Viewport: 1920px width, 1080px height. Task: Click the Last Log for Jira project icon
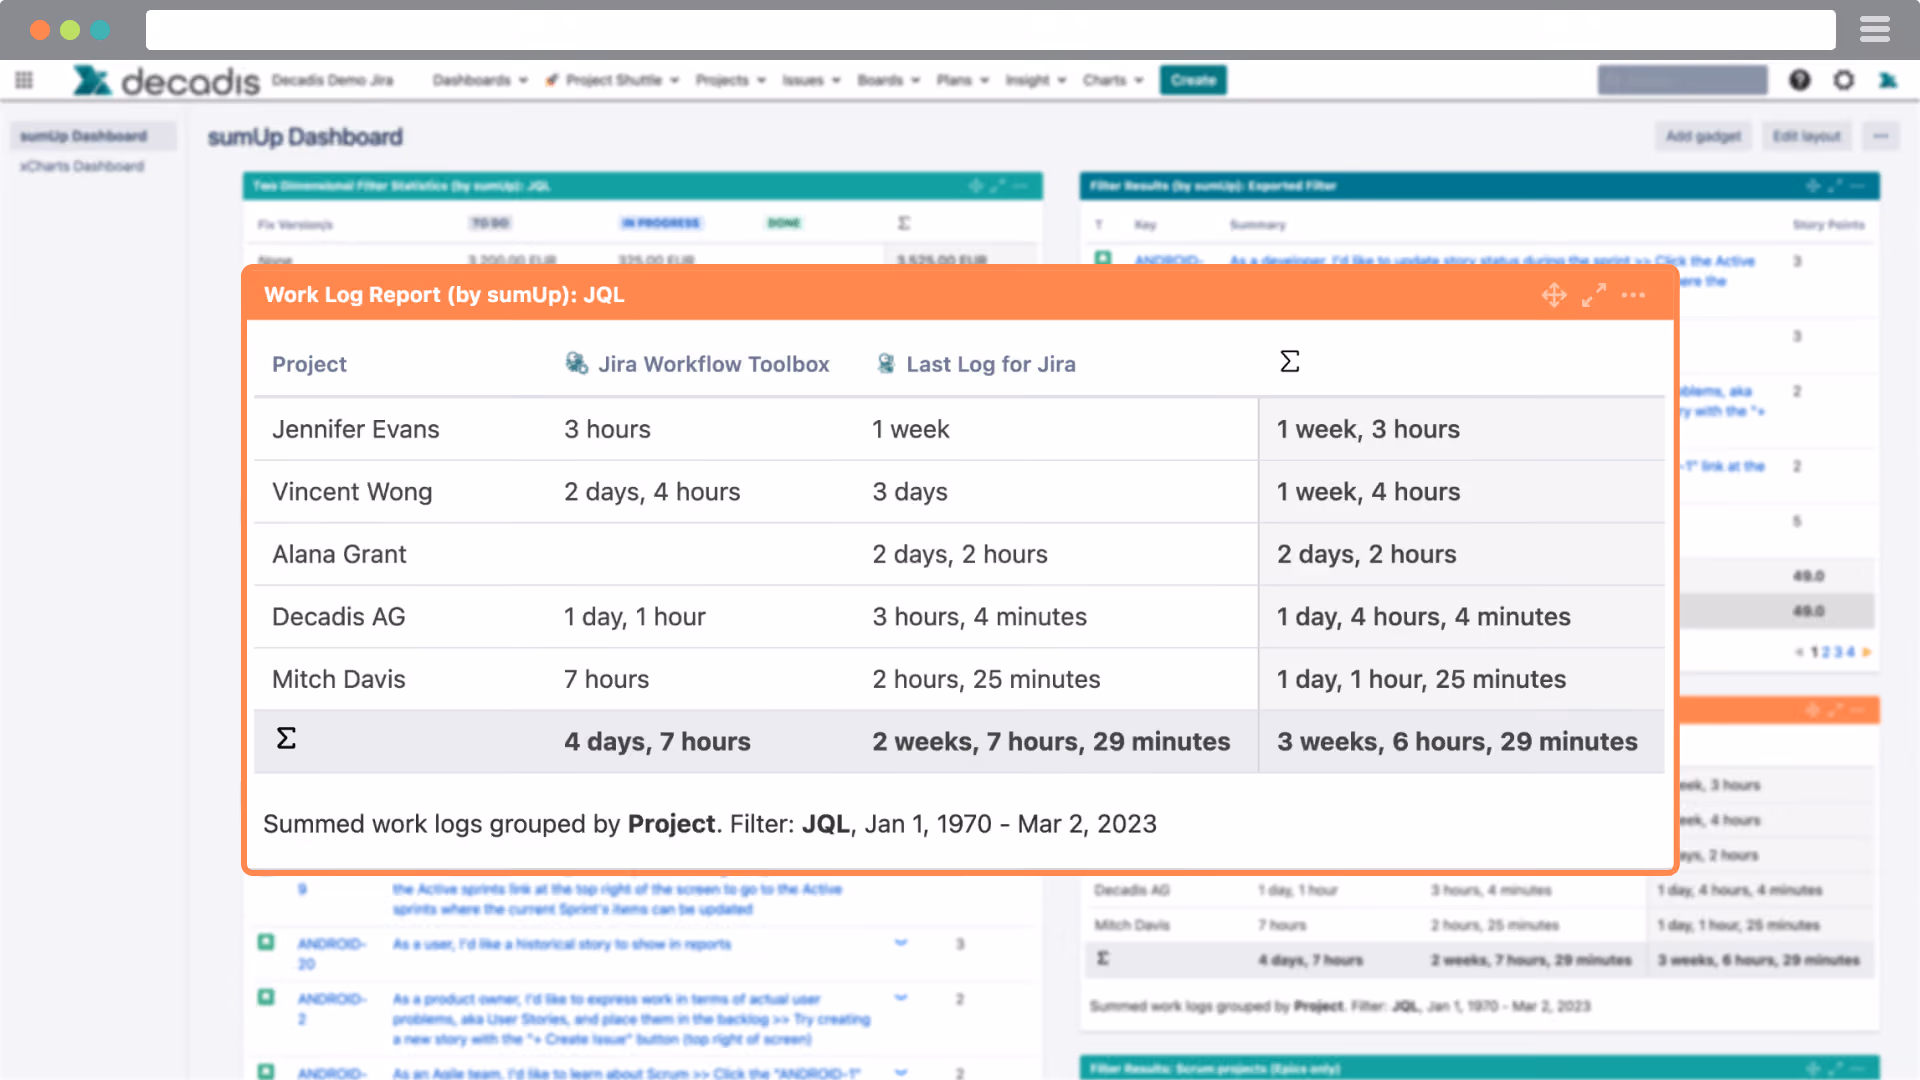tap(885, 363)
